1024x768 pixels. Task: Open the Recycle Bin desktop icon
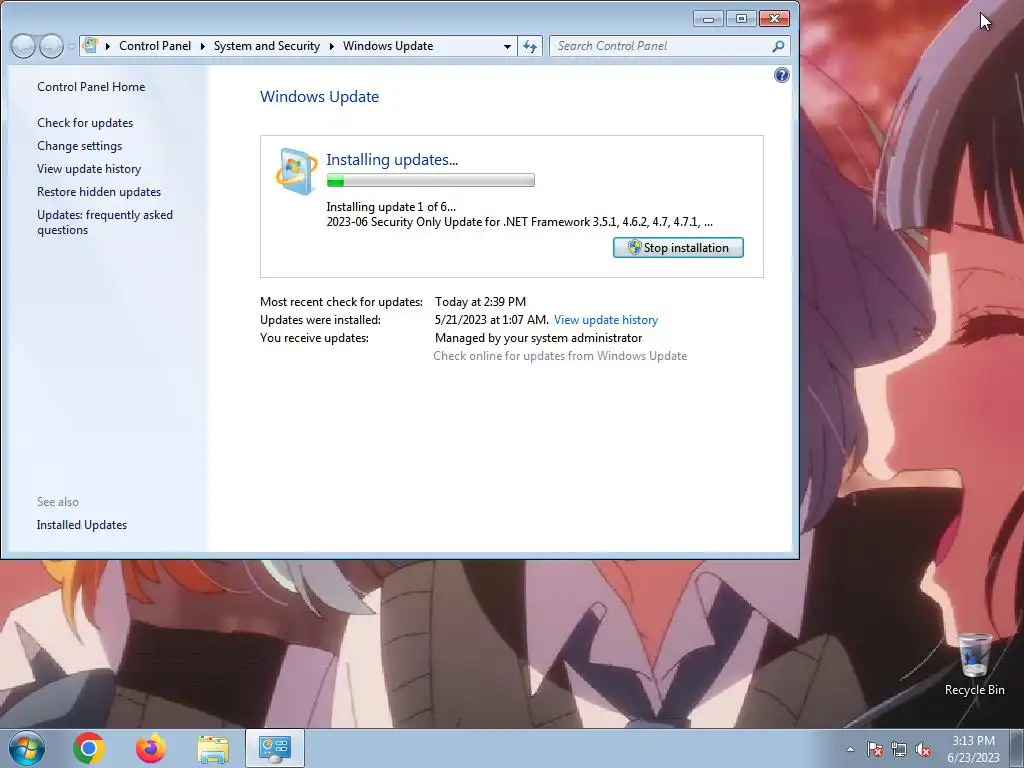[974, 665]
